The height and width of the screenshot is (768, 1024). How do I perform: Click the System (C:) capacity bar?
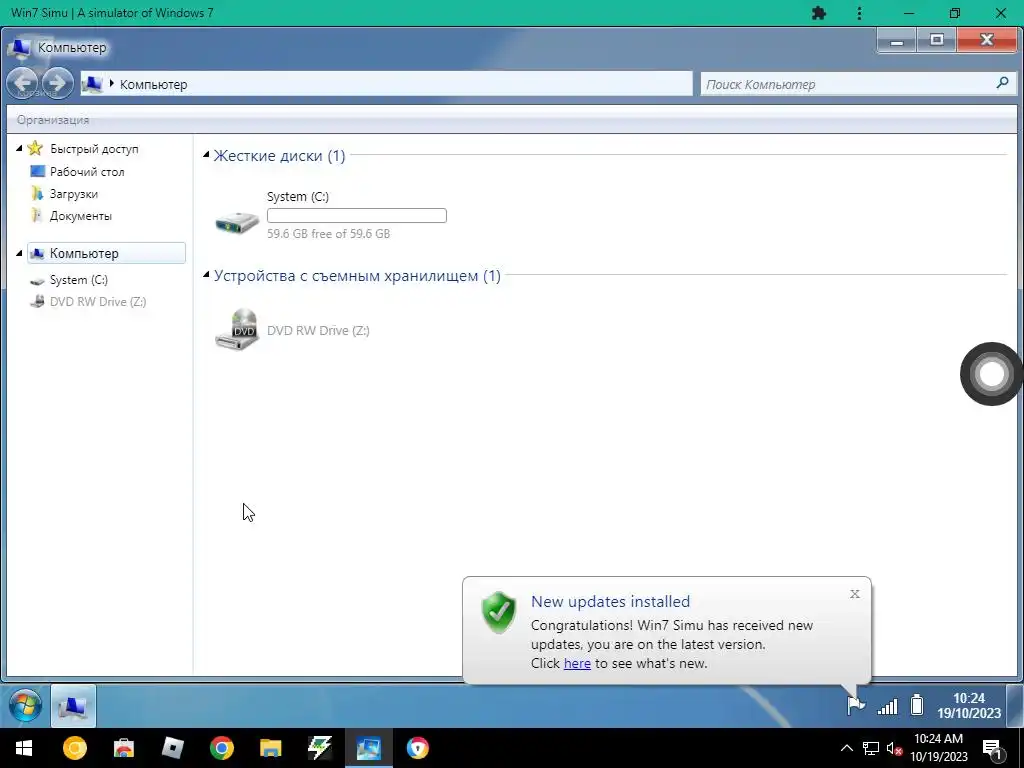pyautogui.click(x=357, y=216)
